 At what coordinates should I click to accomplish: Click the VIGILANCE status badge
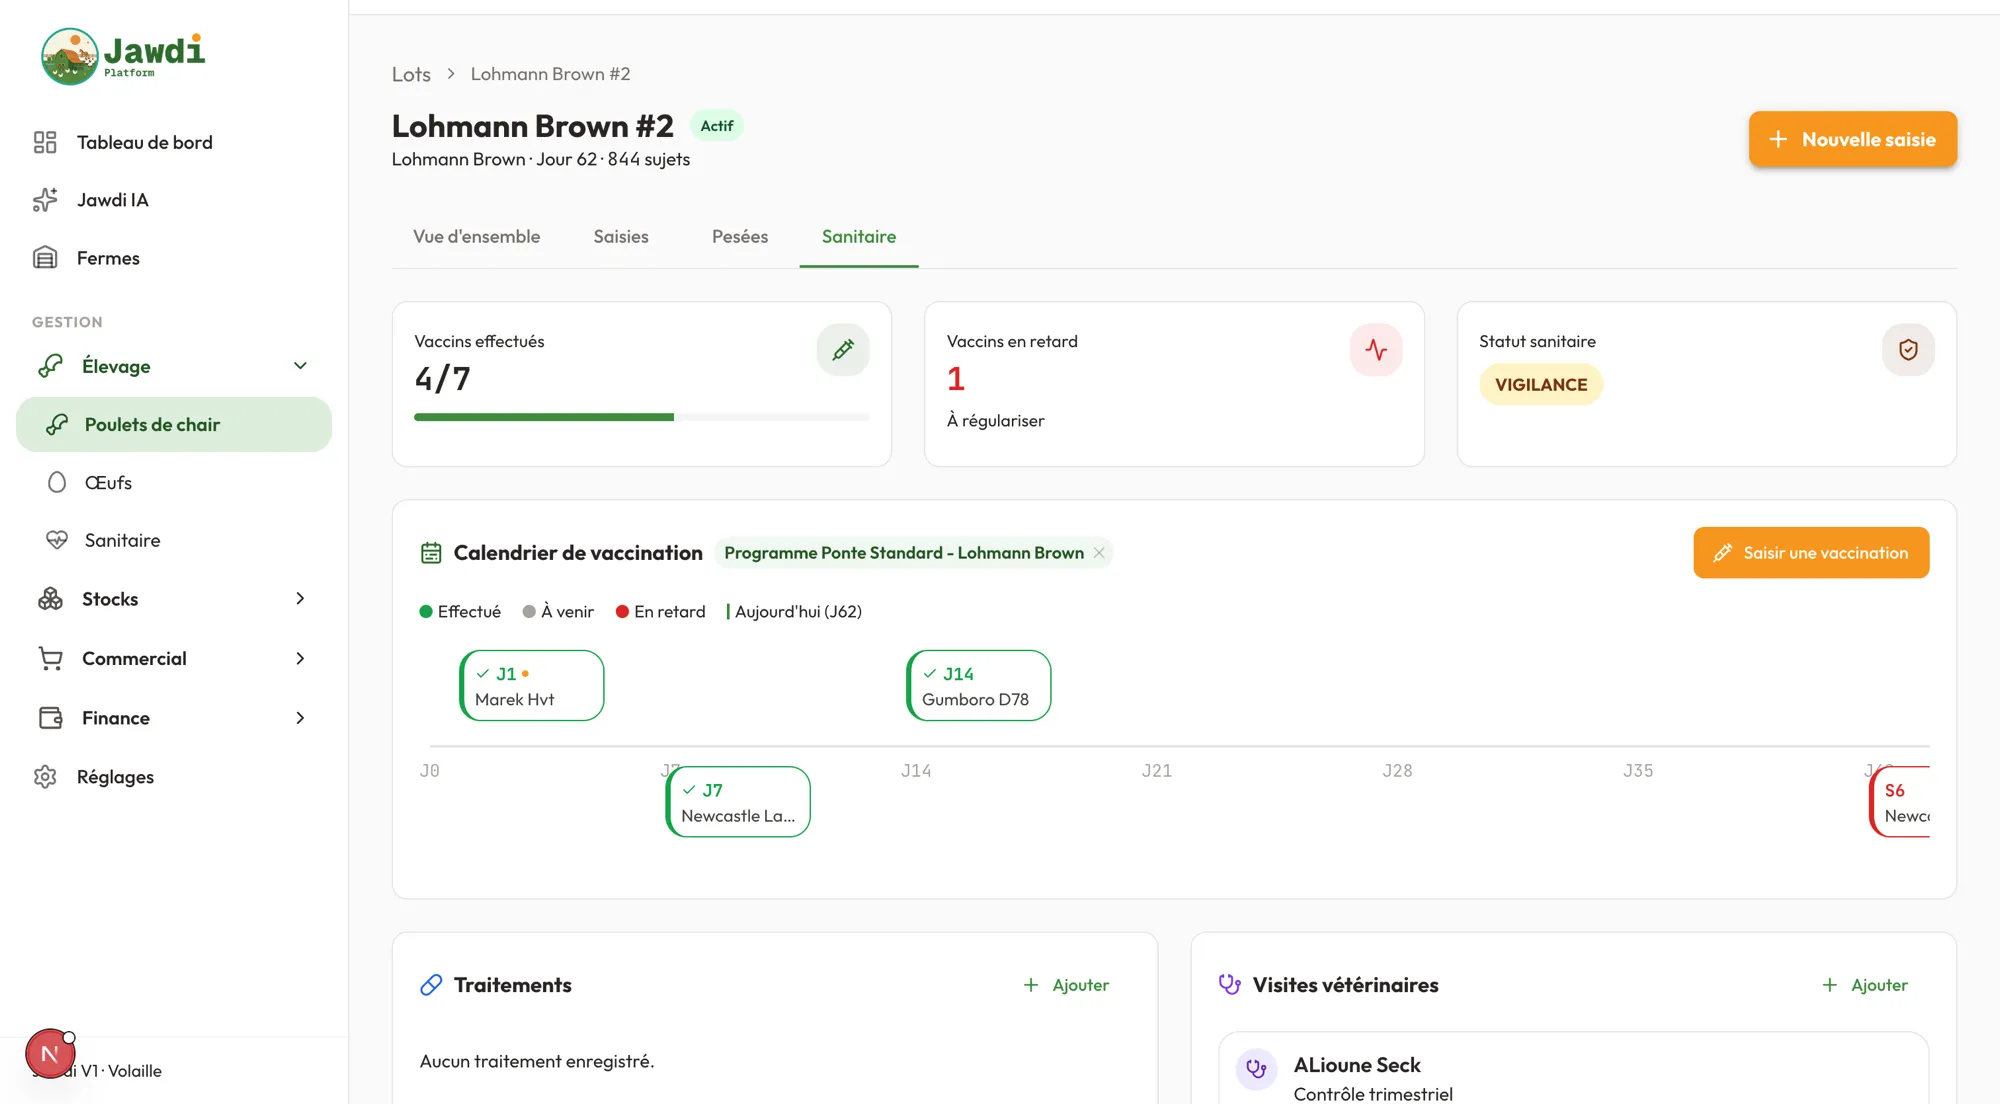[1541, 385]
